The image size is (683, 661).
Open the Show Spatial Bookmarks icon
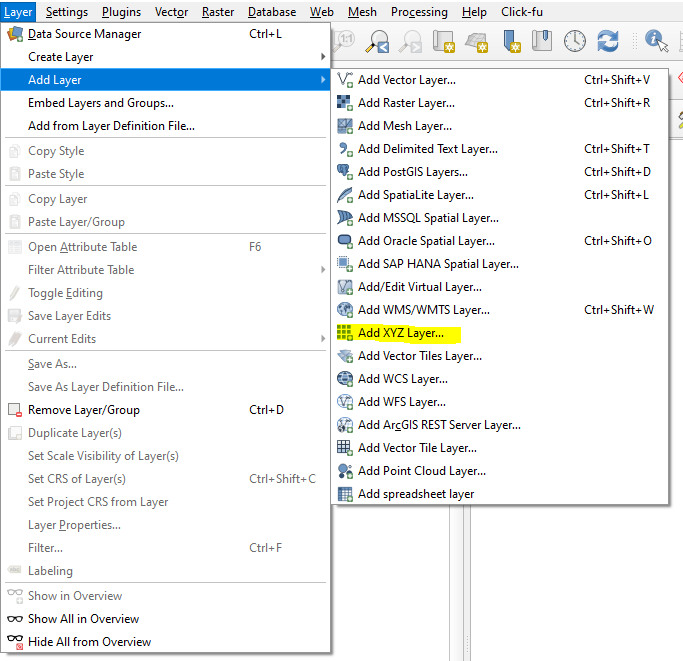click(542, 41)
